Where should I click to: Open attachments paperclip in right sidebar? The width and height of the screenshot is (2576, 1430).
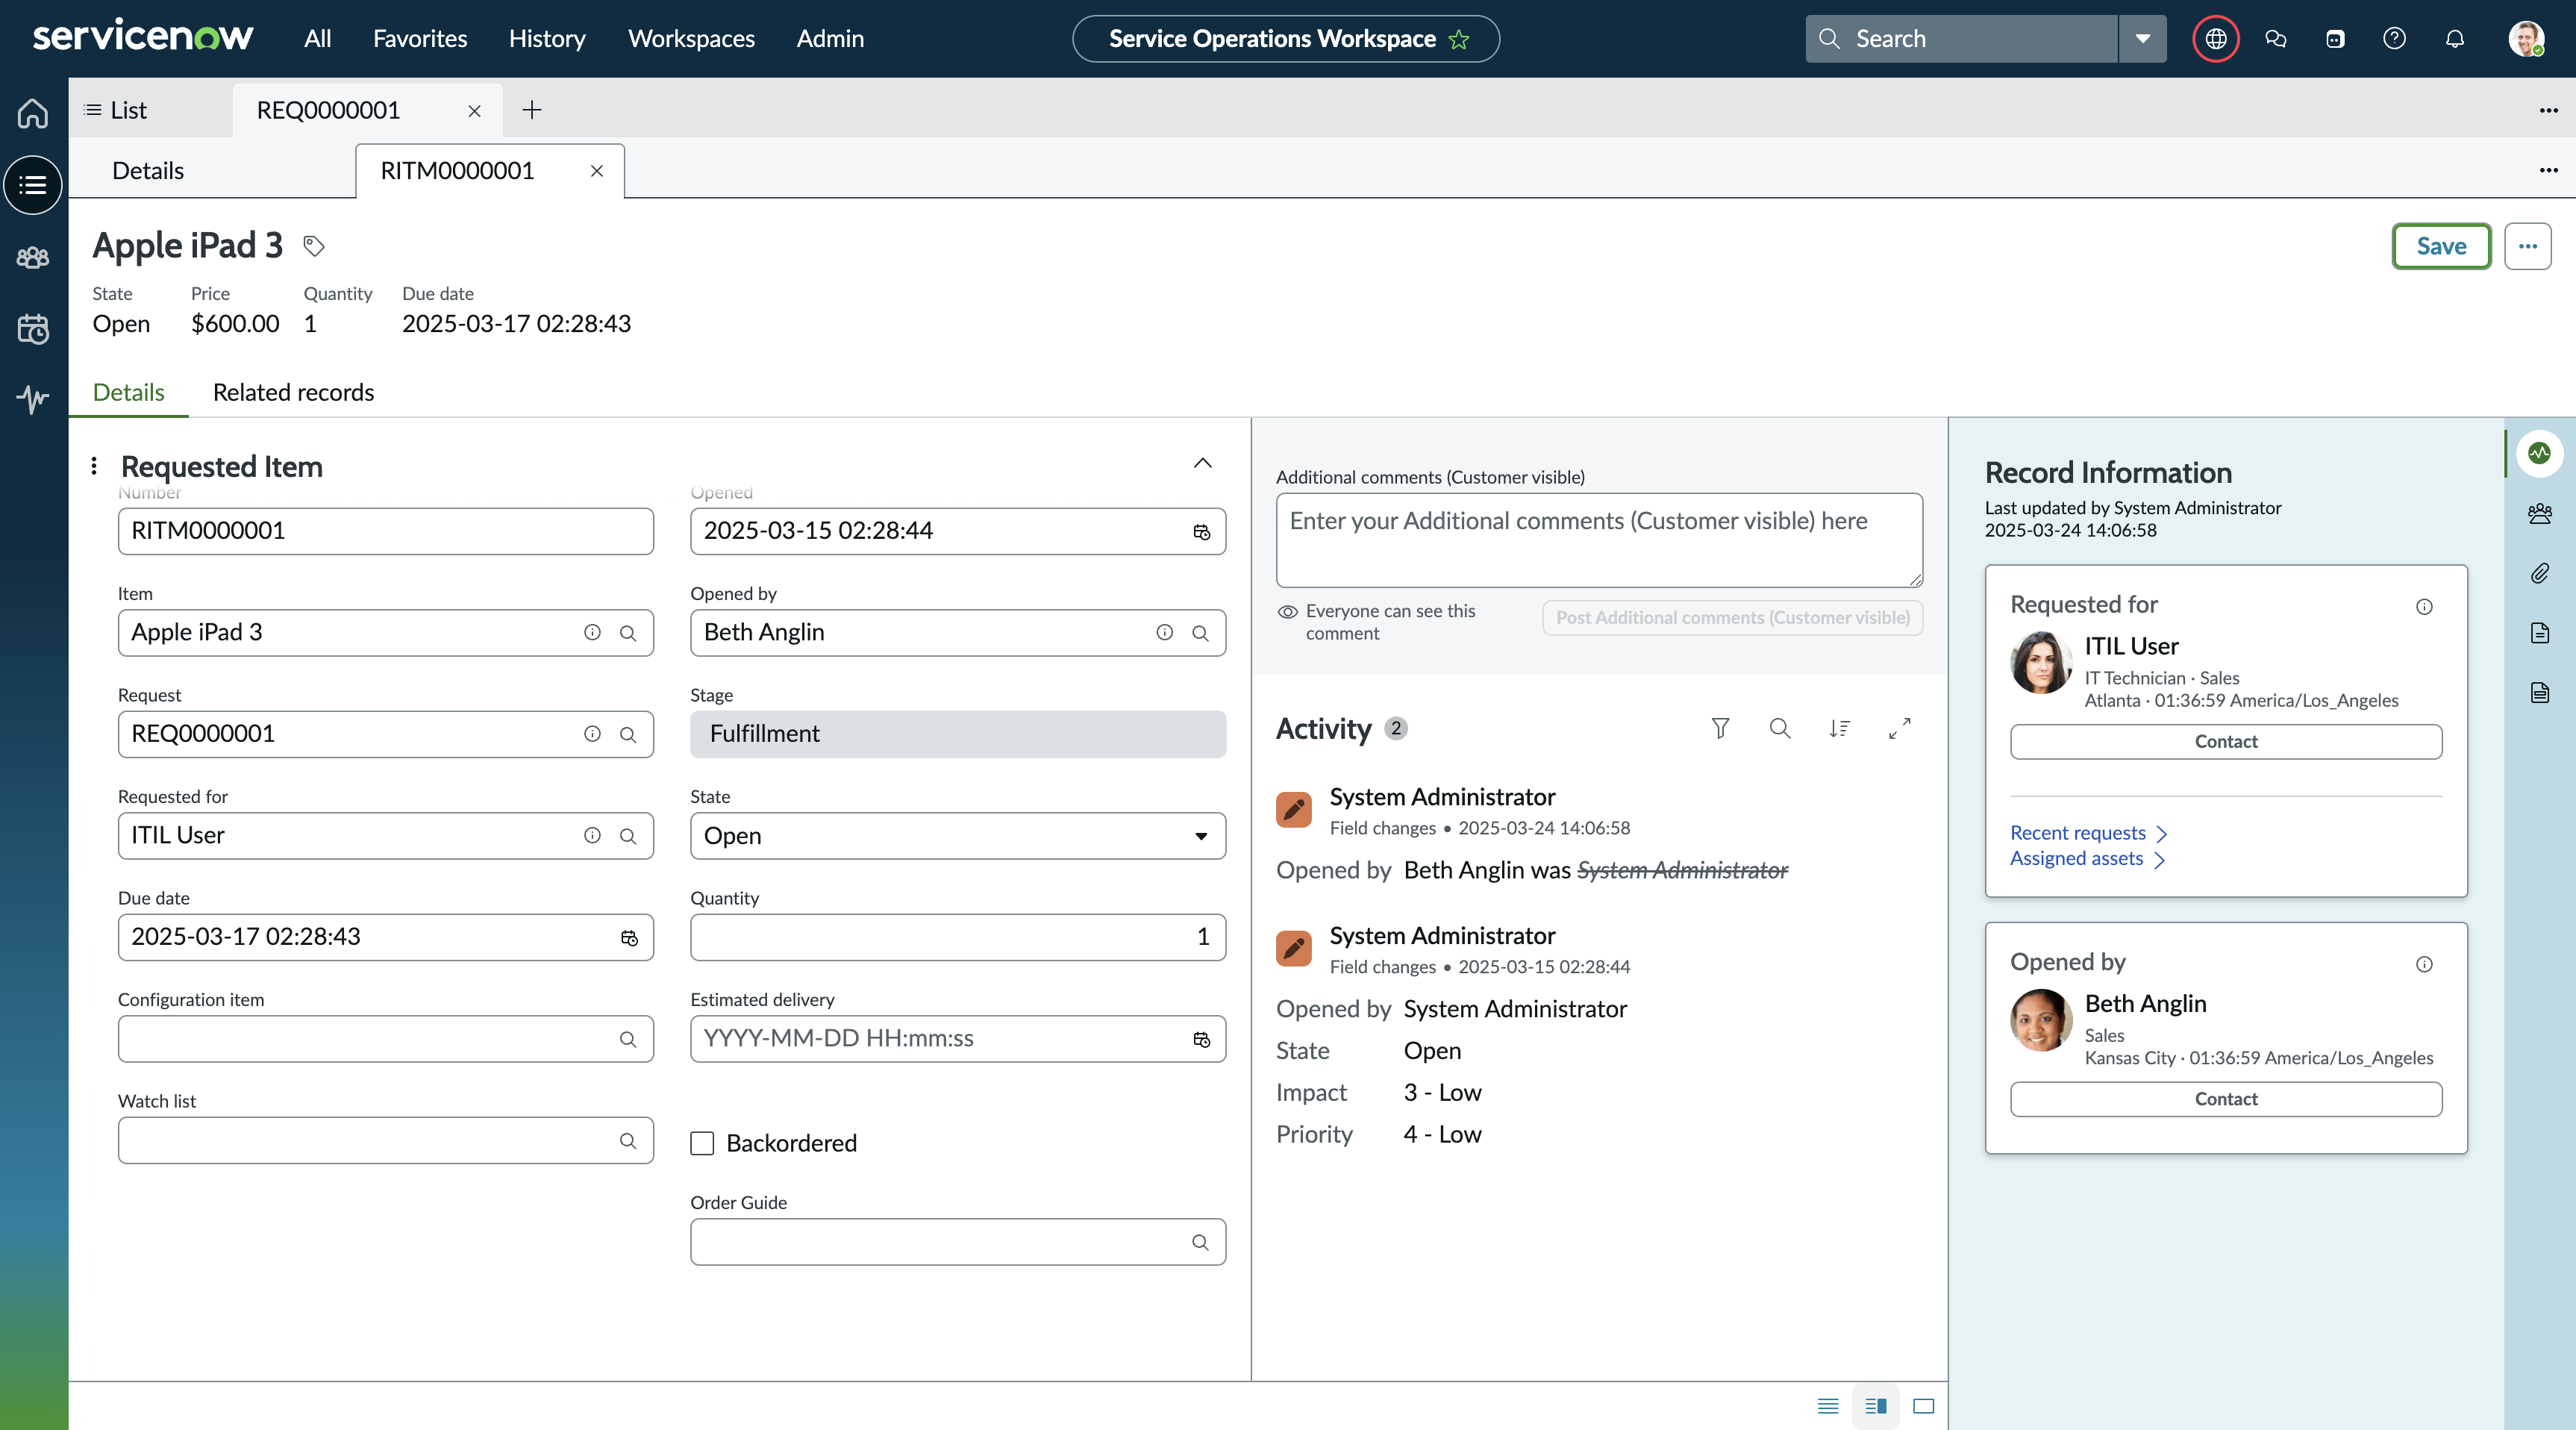(x=2540, y=573)
